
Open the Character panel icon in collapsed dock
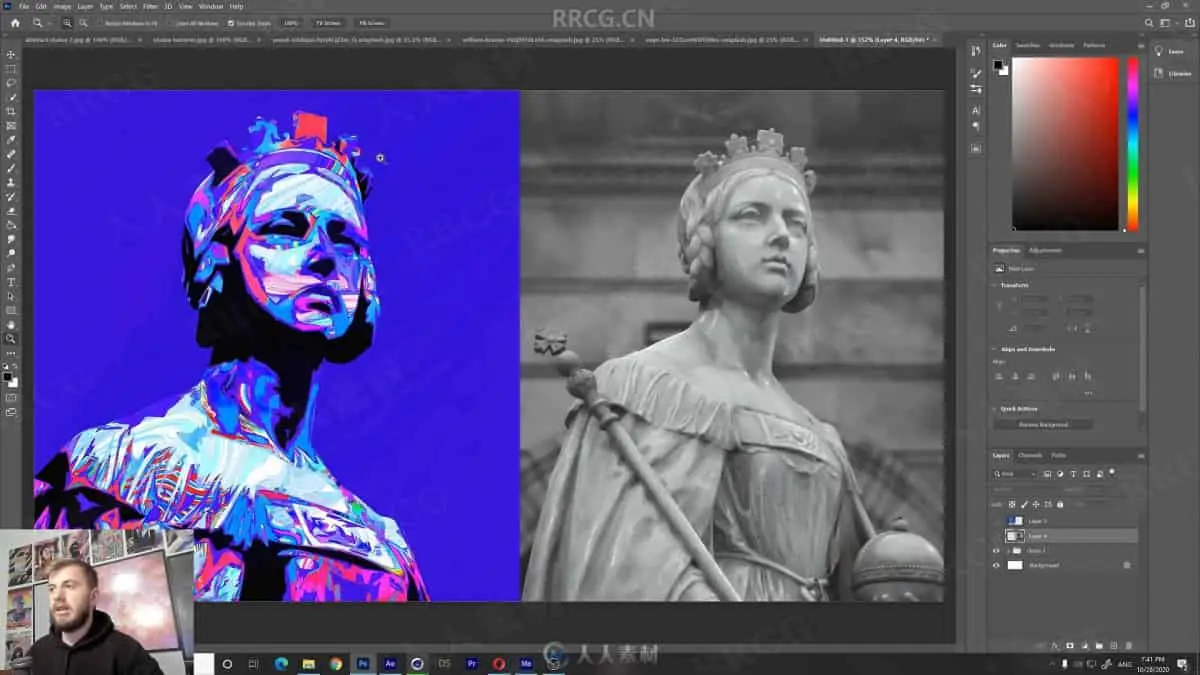976,110
